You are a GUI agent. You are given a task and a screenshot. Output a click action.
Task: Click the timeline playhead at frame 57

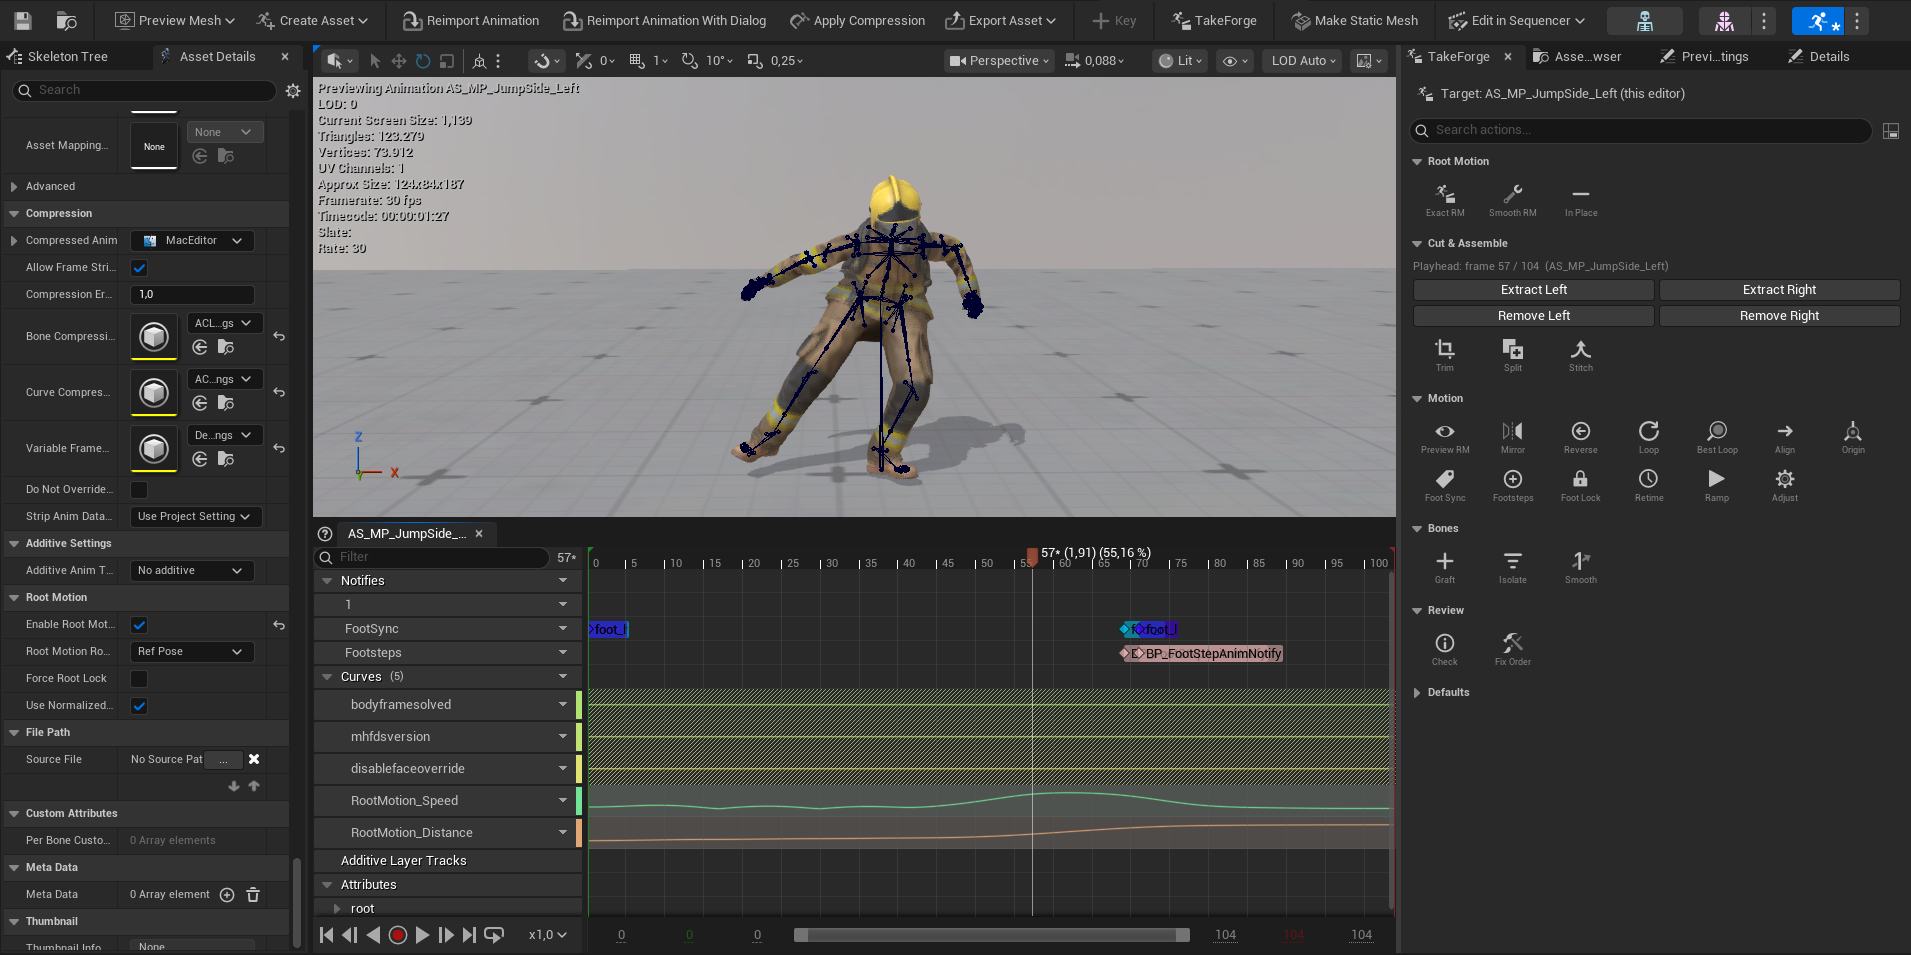pos(1032,556)
